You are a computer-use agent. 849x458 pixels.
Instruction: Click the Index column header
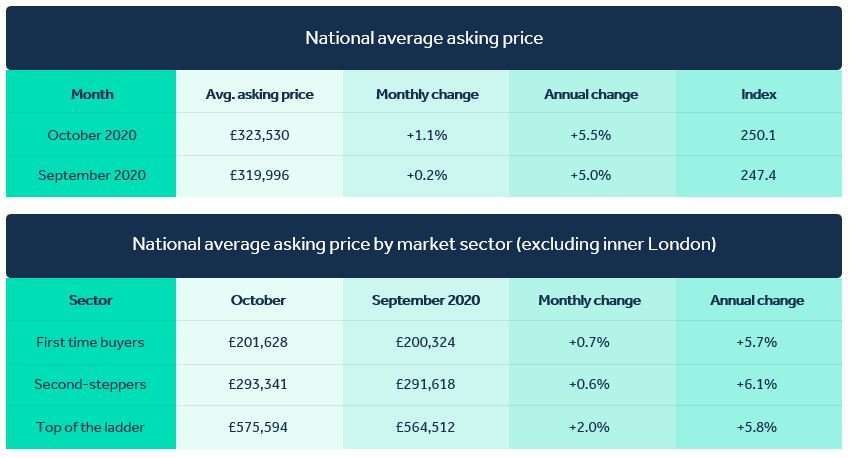click(x=759, y=94)
